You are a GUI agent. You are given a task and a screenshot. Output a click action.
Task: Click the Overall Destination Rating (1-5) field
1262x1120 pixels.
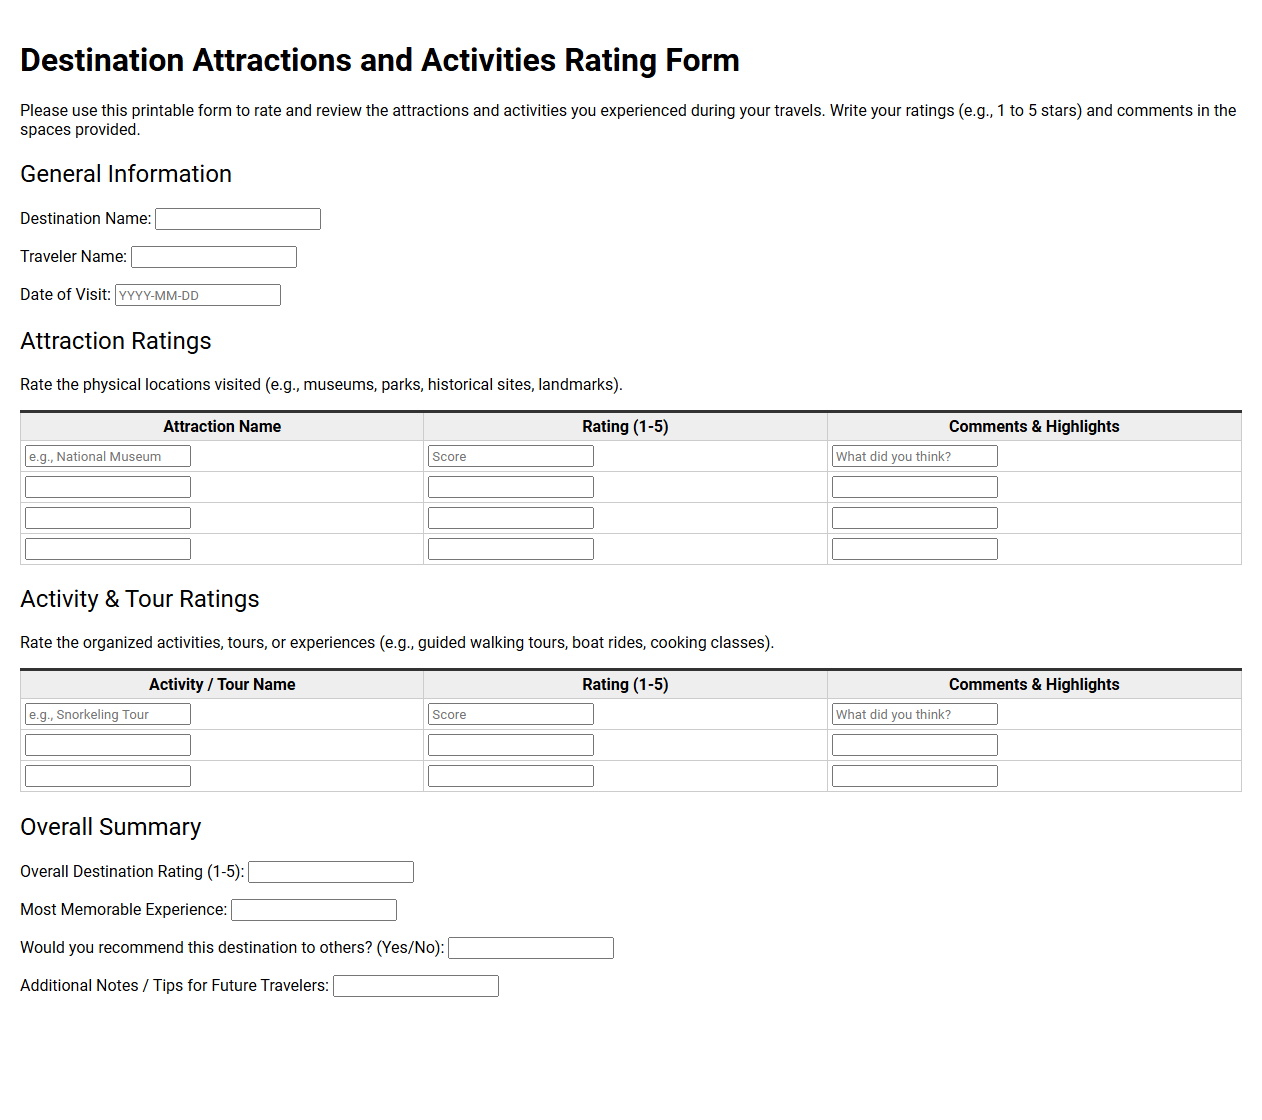[331, 872]
